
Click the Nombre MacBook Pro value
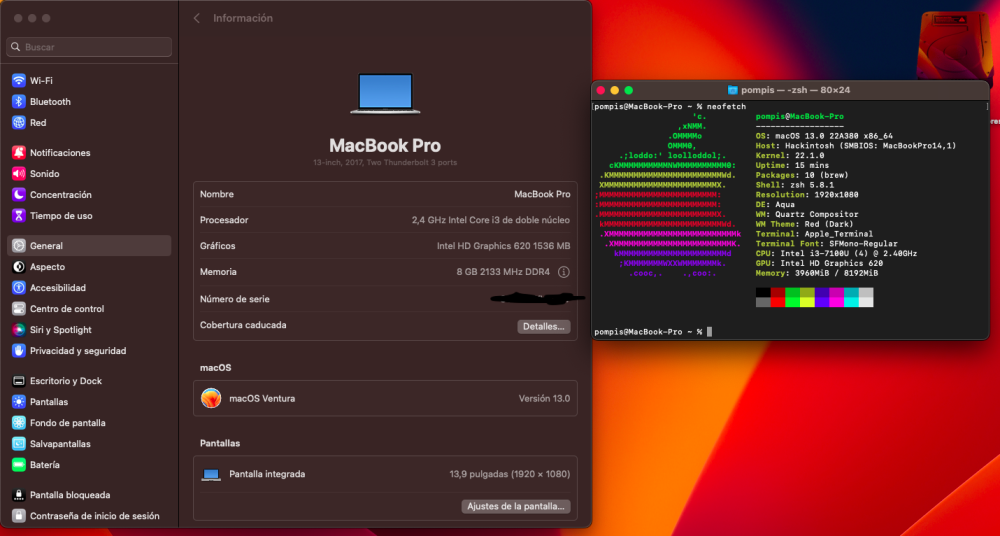(x=542, y=195)
